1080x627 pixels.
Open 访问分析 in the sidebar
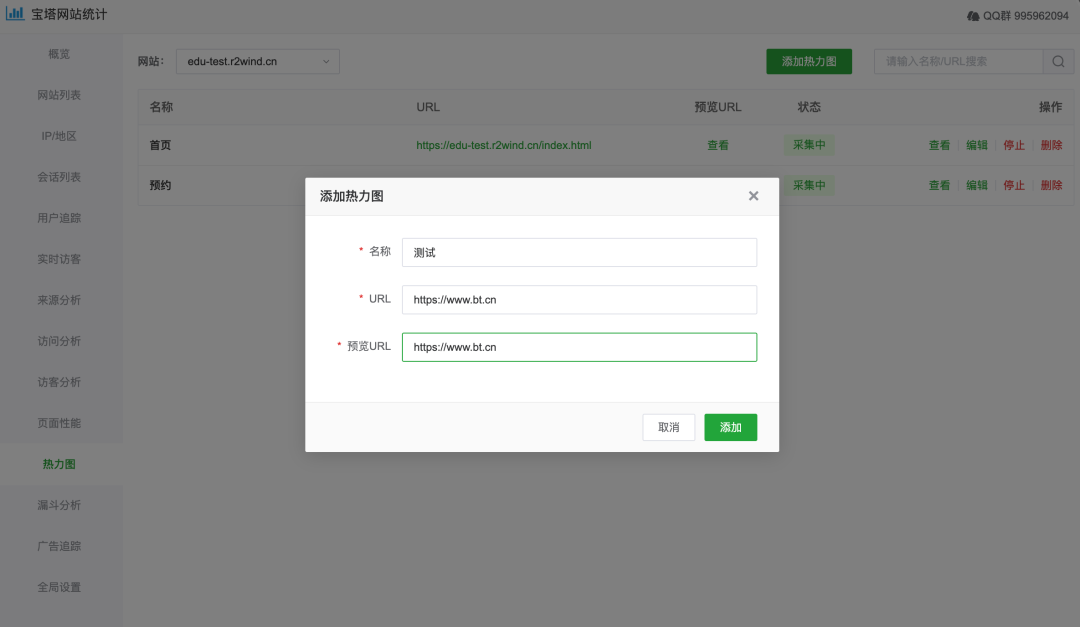tap(59, 341)
